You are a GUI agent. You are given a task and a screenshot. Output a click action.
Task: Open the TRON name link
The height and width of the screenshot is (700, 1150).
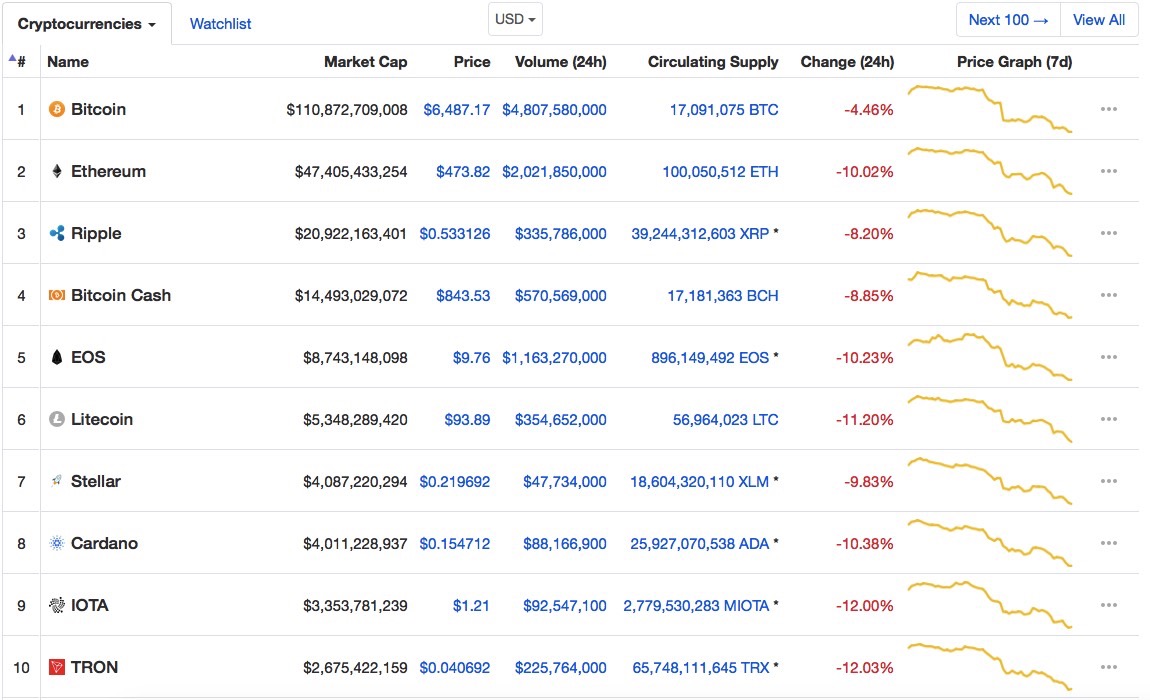pyautogui.click(x=94, y=667)
